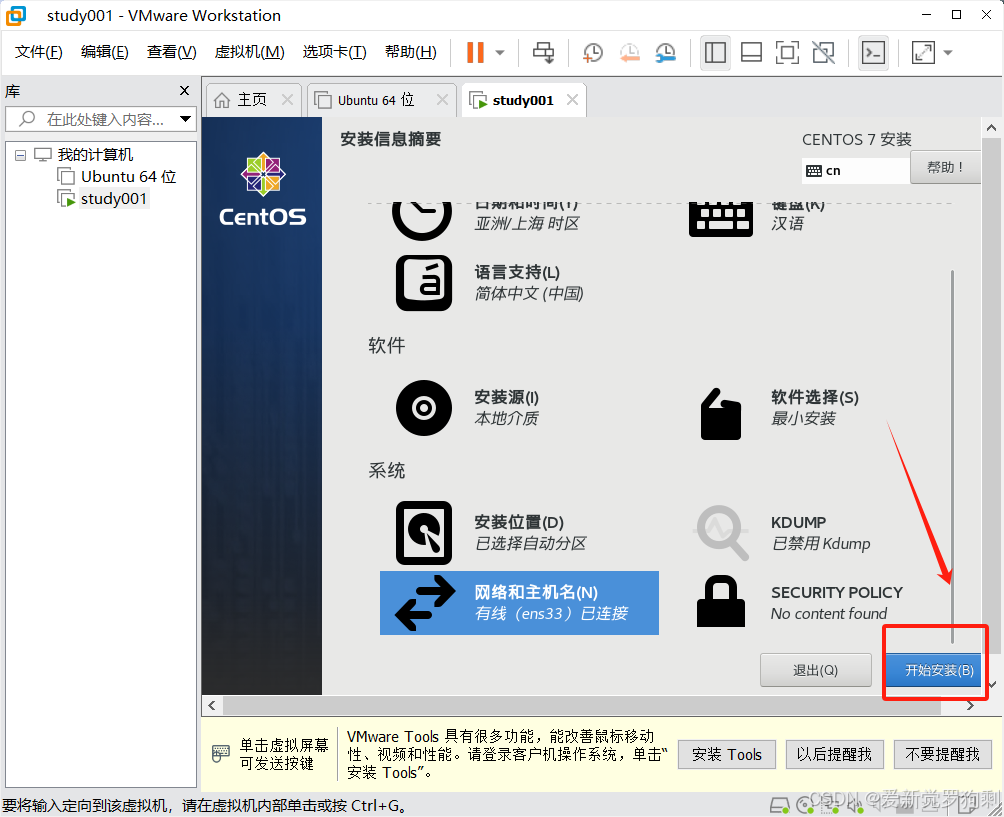The width and height of the screenshot is (1004, 817).
Task: Open the keyboard settings icon
Action: coord(720,219)
